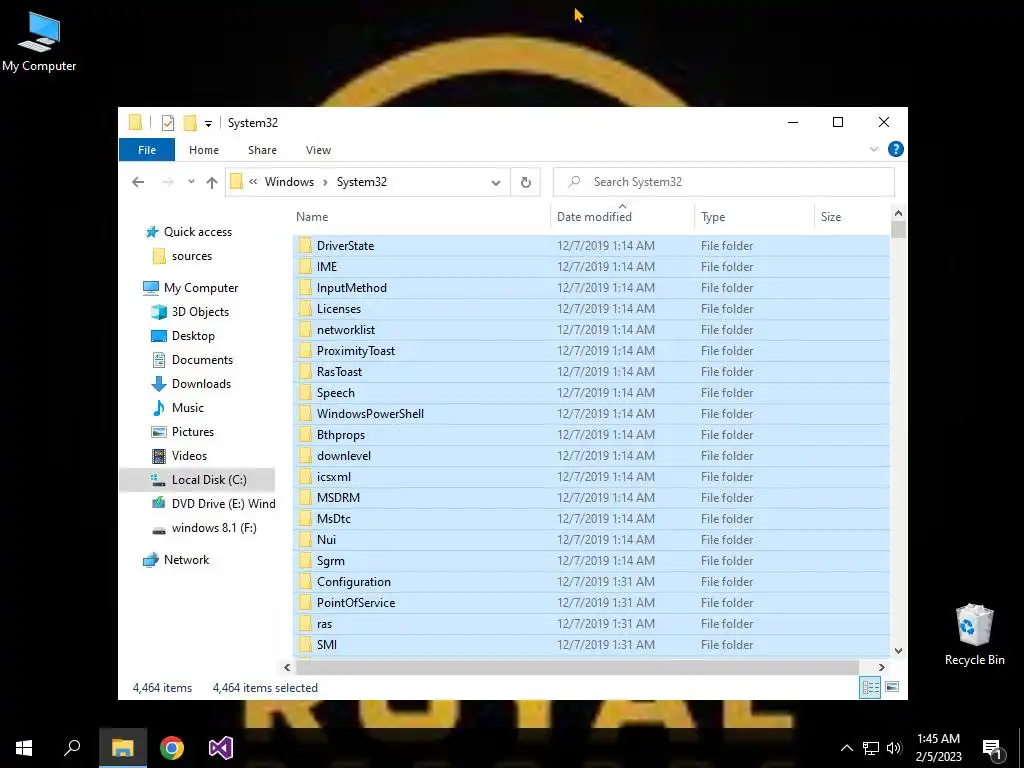Click the Properties icon in quick access toolbar
Viewport: 1024px width, 768px height.
pos(168,123)
